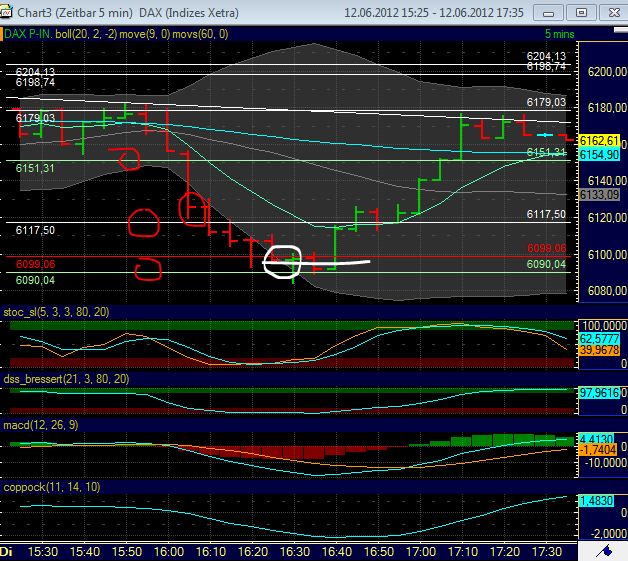Open the macd(12, 26, 9) indicator title
Screen dimensions: 628x561
point(40,425)
